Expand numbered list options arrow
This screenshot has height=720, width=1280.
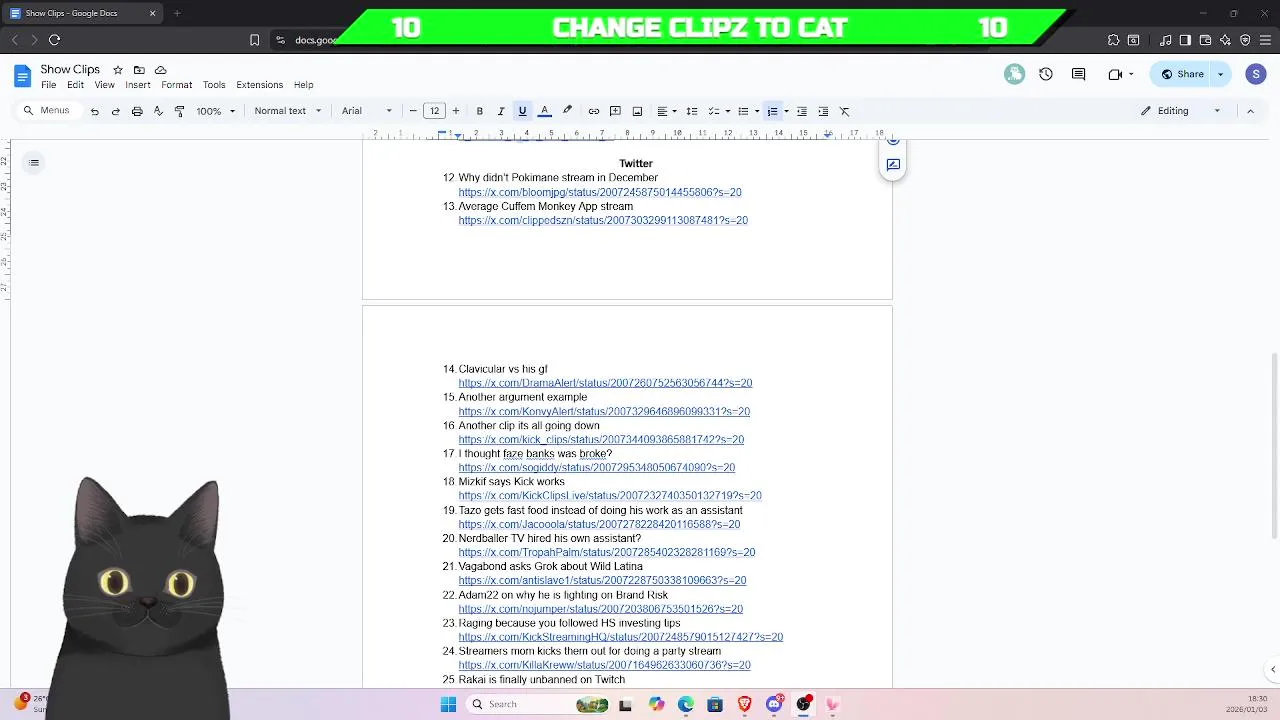786,111
